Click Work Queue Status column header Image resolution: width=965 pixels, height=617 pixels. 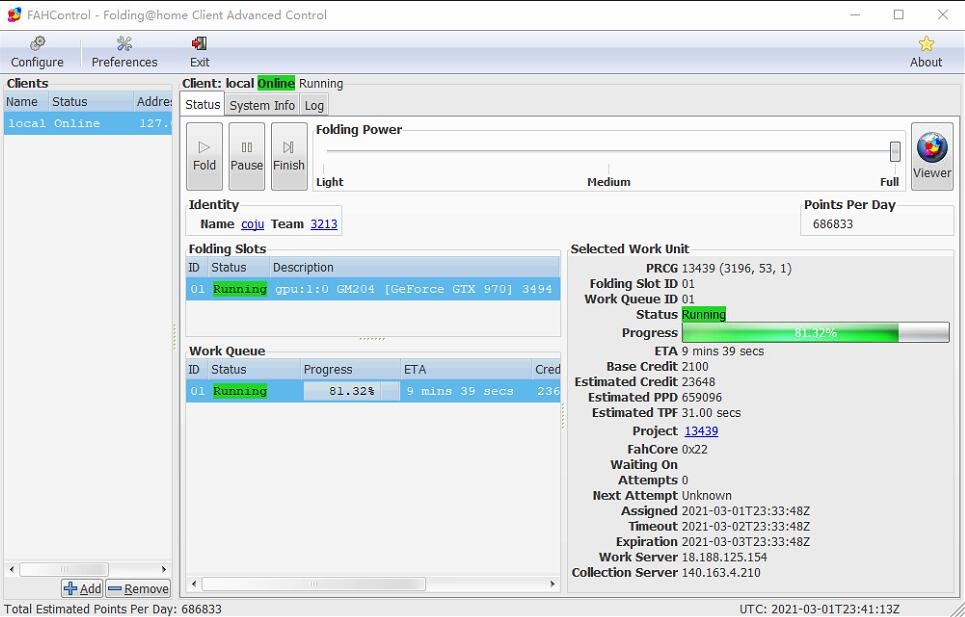coord(254,369)
